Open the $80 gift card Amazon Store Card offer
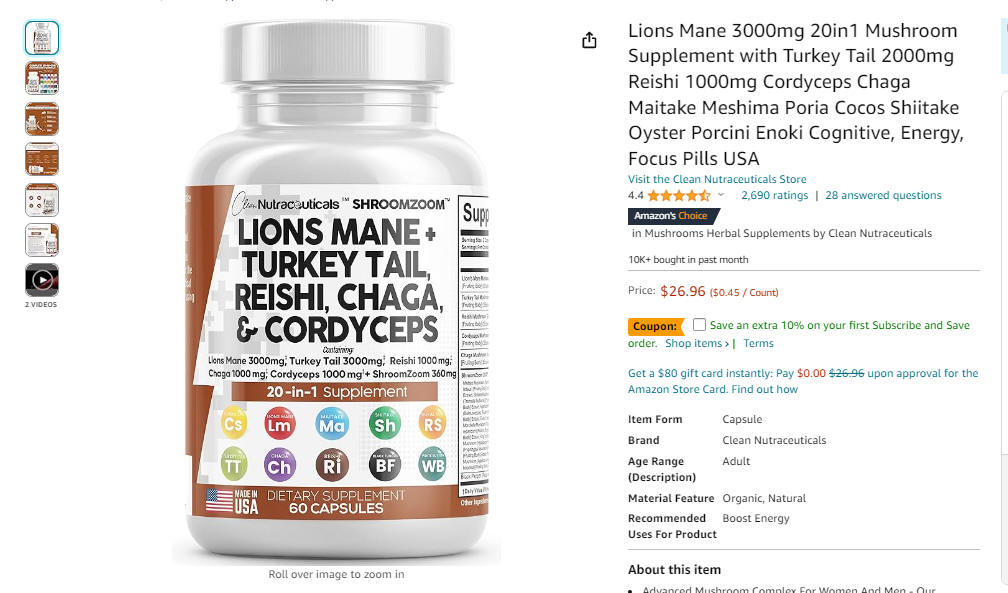 tap(803, 381)
